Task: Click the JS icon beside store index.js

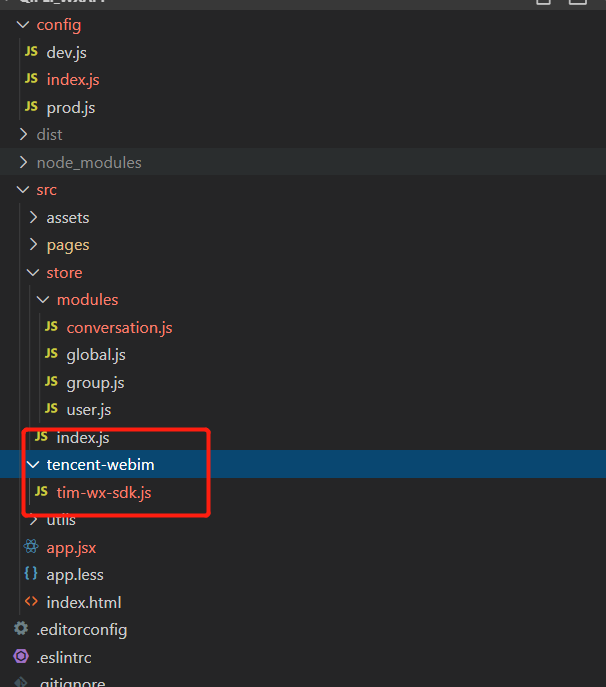Action: coord(41,436)
